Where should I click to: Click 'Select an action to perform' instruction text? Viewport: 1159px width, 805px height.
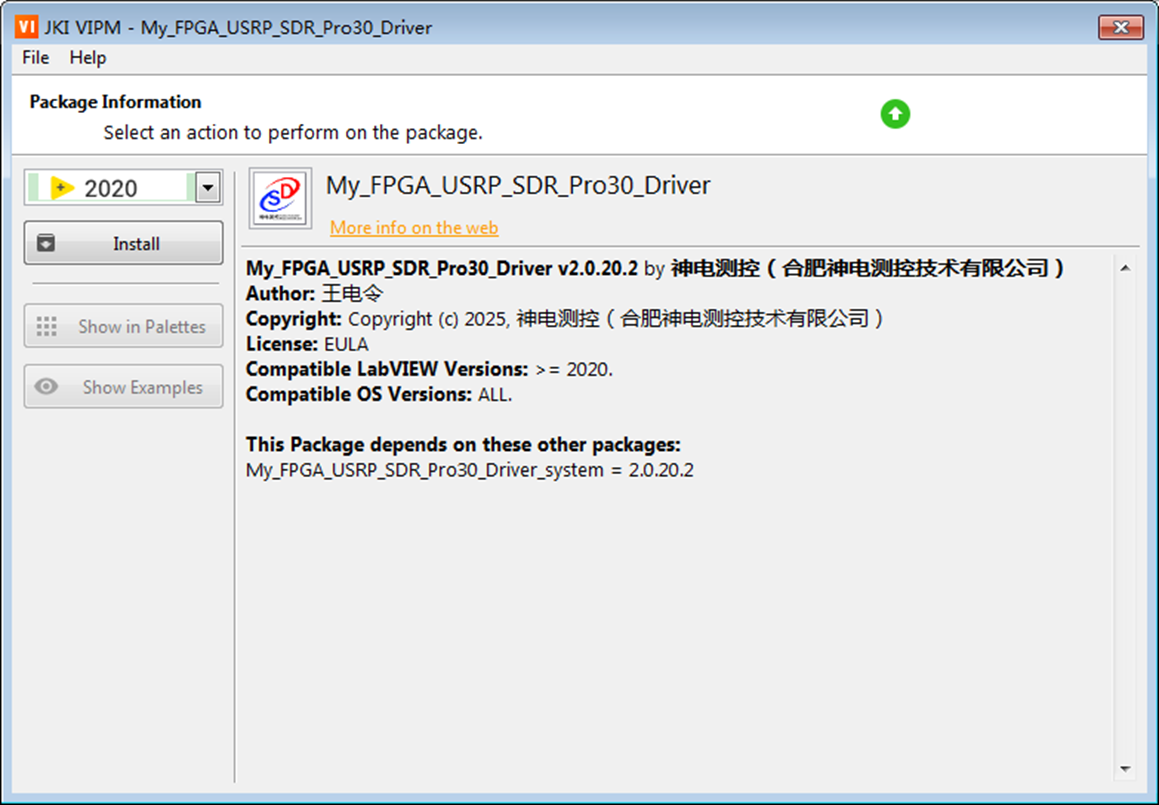(x=293, y=132)
